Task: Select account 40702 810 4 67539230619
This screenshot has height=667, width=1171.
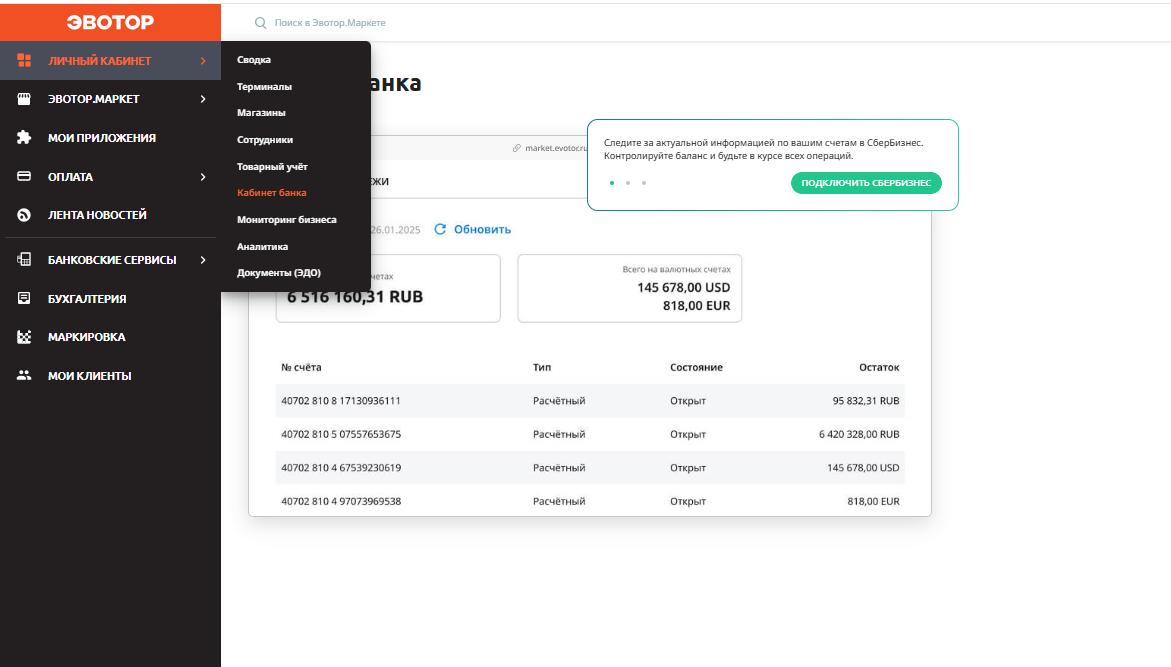Action: pyautogui.click(x=341, y=468)
